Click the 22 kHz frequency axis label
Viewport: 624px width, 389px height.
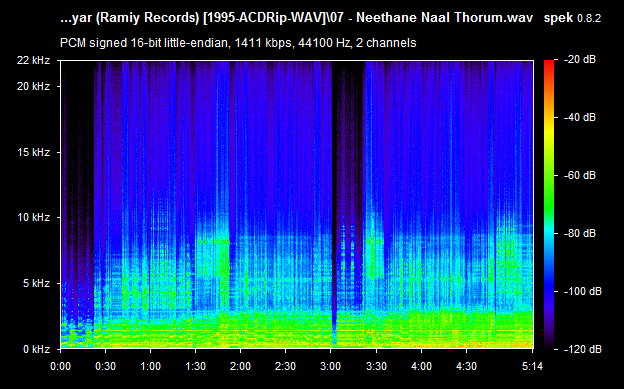[33, 61]
